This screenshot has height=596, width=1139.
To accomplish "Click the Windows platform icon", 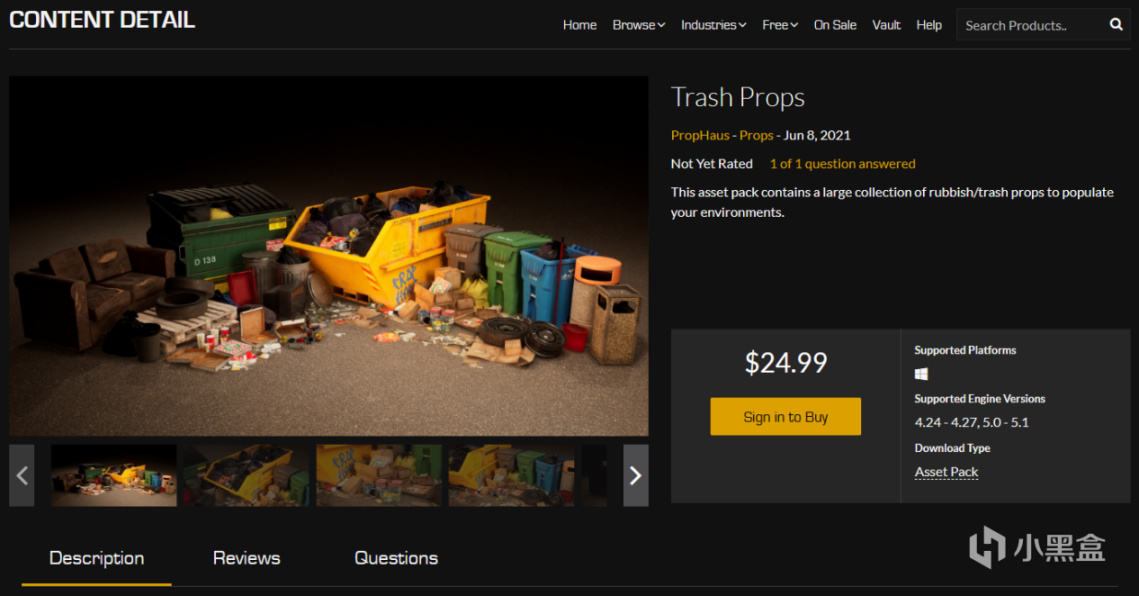I will tap(921, 374).
